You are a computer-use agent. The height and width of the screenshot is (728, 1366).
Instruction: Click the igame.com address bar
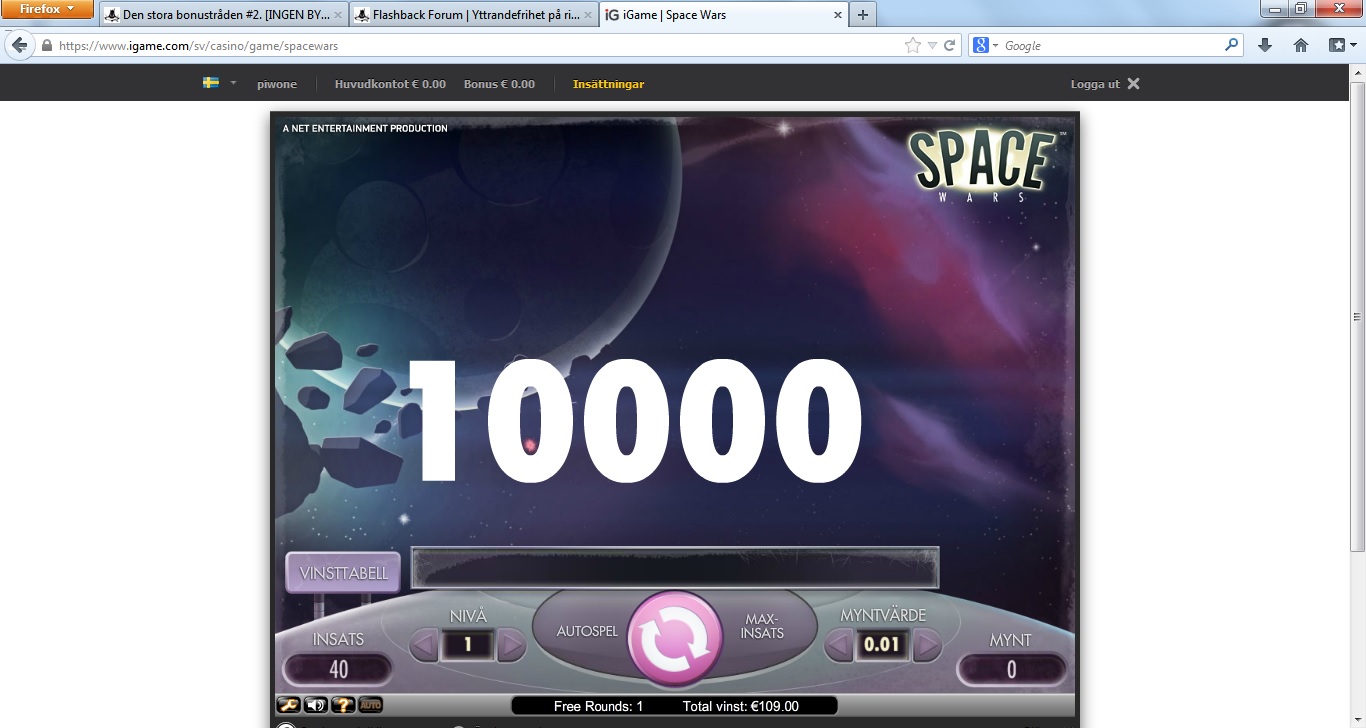(480, 45)
